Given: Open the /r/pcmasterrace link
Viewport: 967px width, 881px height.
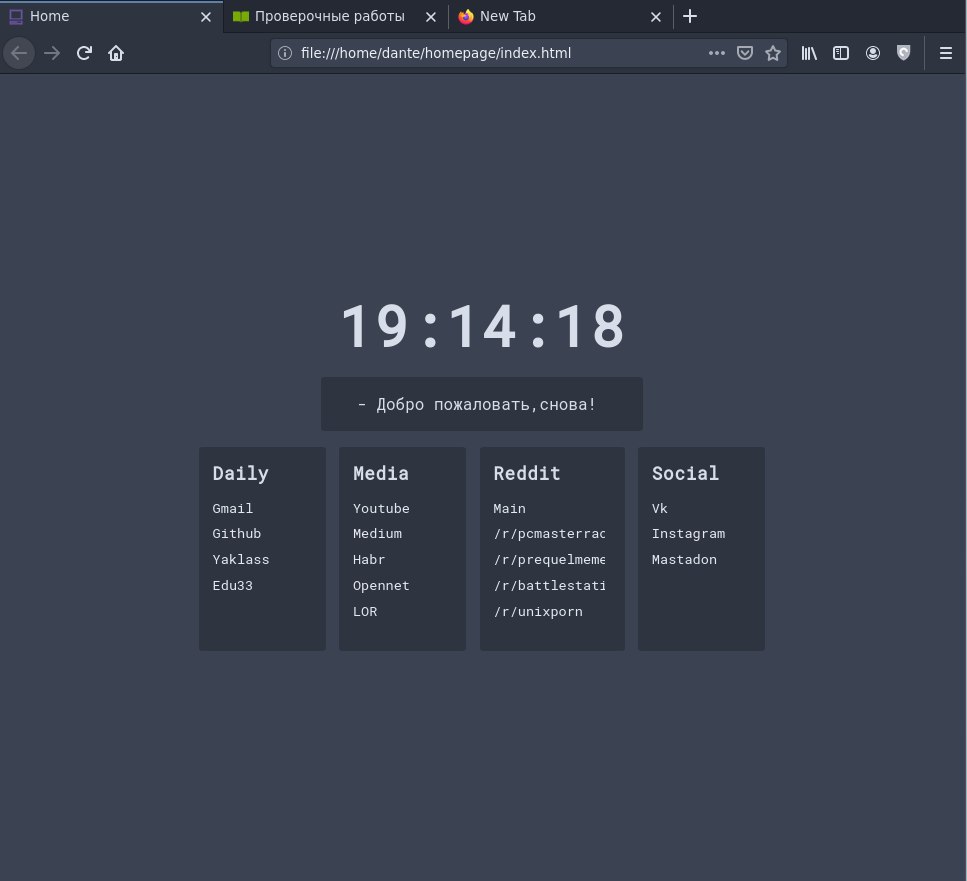Looking at the screenshot, I should coord(549,534).
